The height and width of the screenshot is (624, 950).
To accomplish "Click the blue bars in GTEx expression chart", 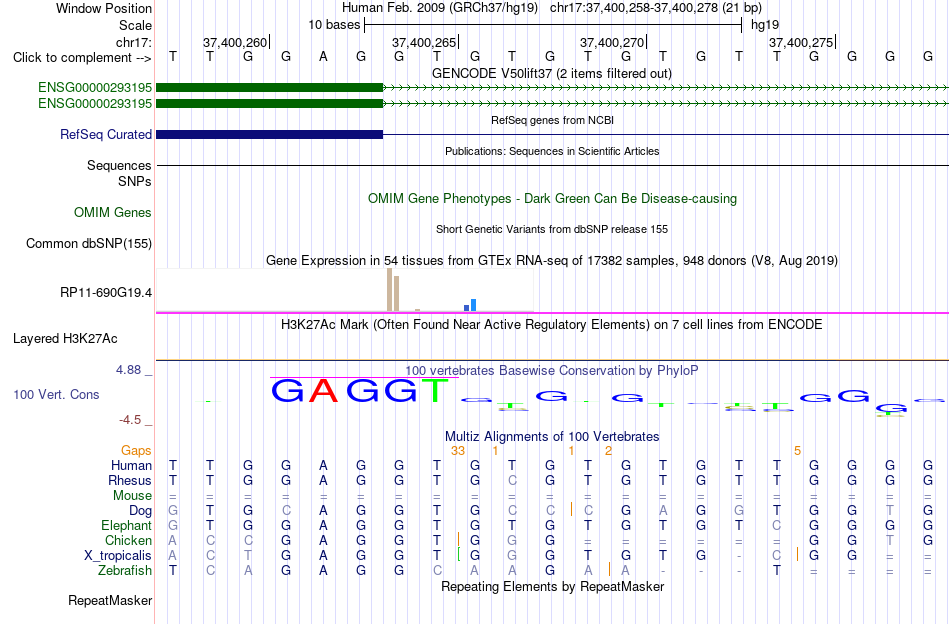I will tap(470, 305).
